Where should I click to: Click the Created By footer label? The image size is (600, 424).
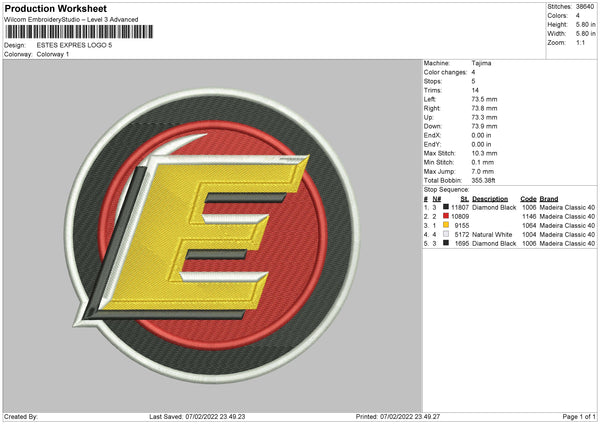pyautogui.click(x=21, y=416)
